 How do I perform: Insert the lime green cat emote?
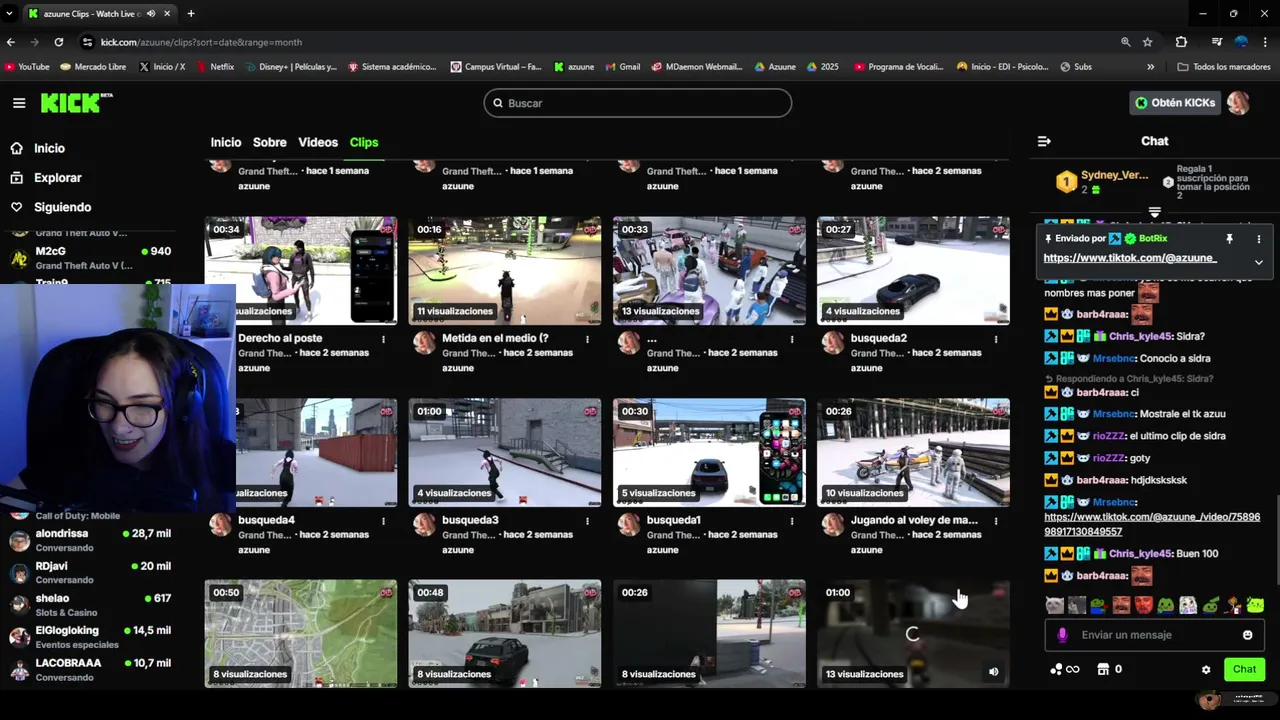pyautogui.click(x=1255, y=605)
